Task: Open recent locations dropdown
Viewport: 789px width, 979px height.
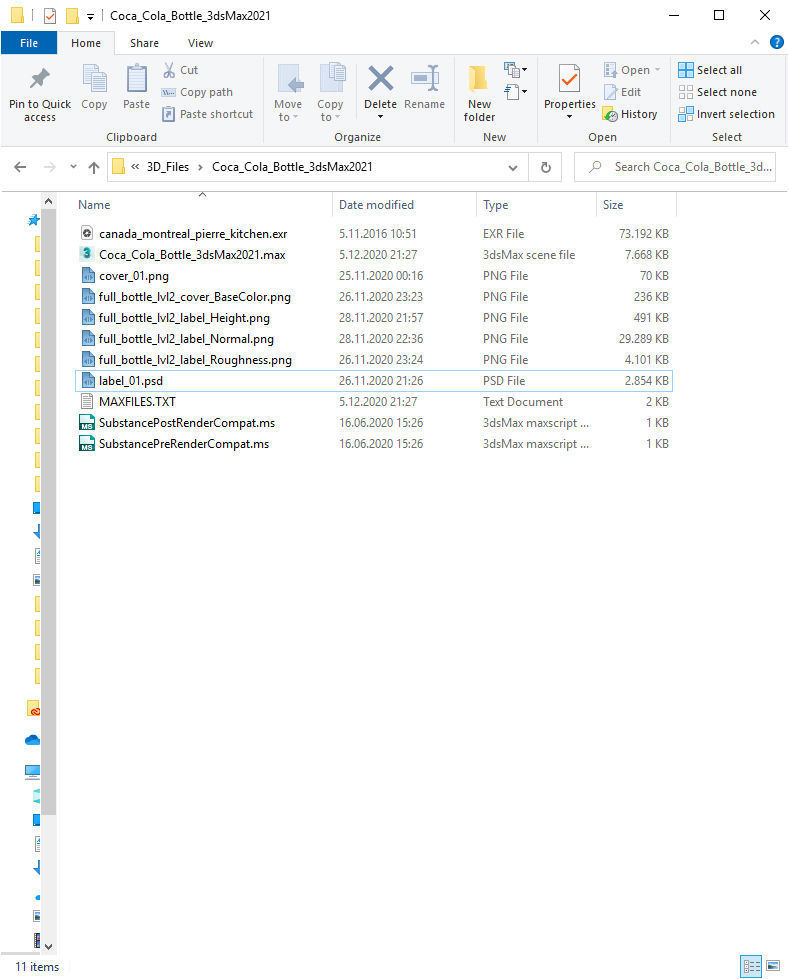Action: pos(73,167)
